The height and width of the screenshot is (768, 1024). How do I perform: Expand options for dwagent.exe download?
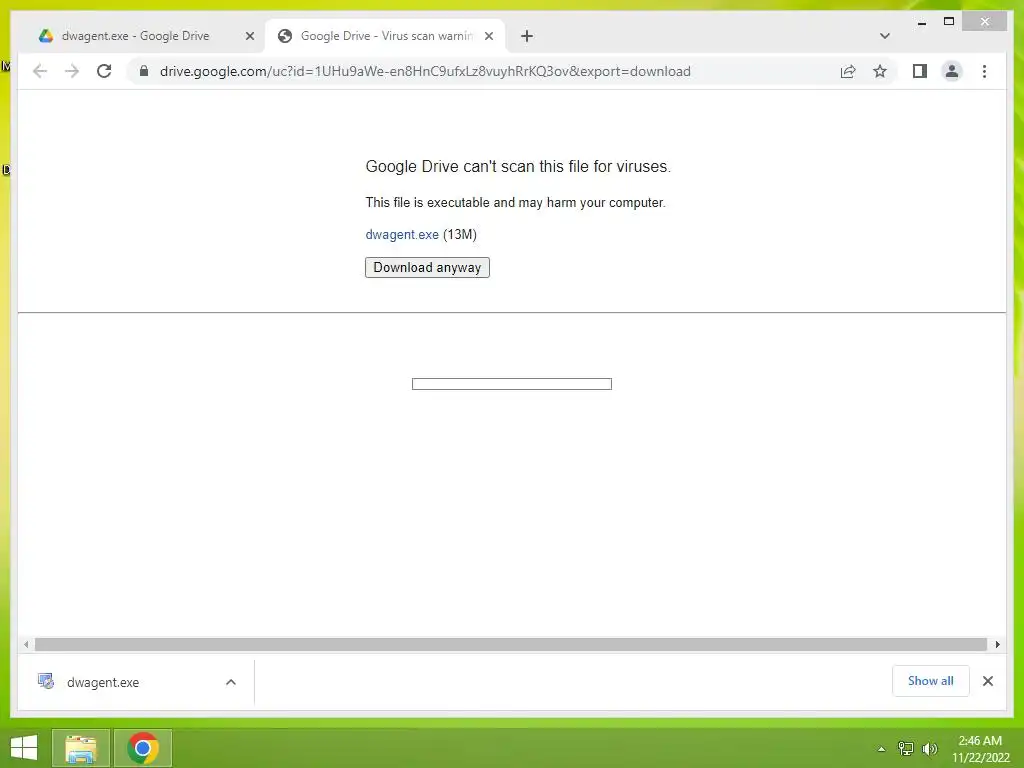pyautogui.click(x=231, y=682)
